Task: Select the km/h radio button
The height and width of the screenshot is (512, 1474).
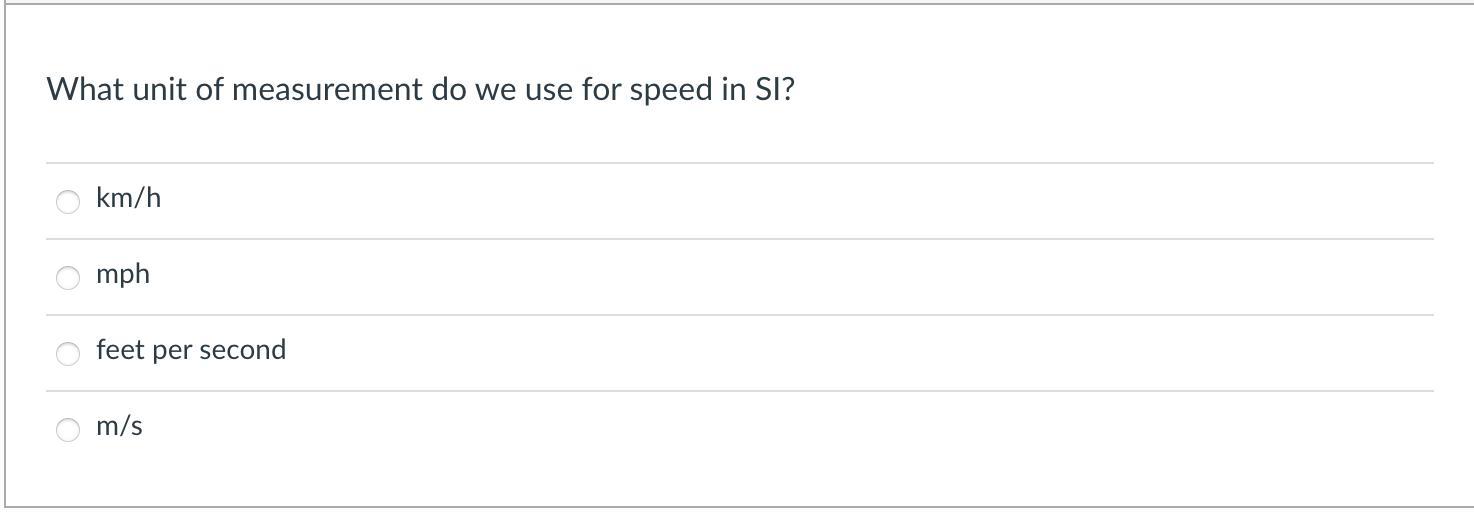Action: pos(68,202)
